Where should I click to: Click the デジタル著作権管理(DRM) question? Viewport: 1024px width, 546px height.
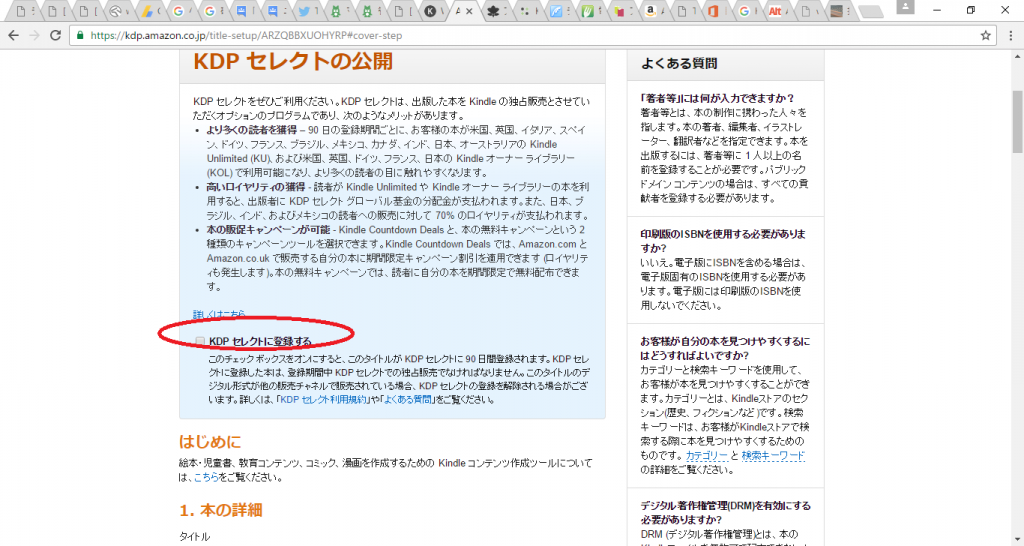coord(726,513)
